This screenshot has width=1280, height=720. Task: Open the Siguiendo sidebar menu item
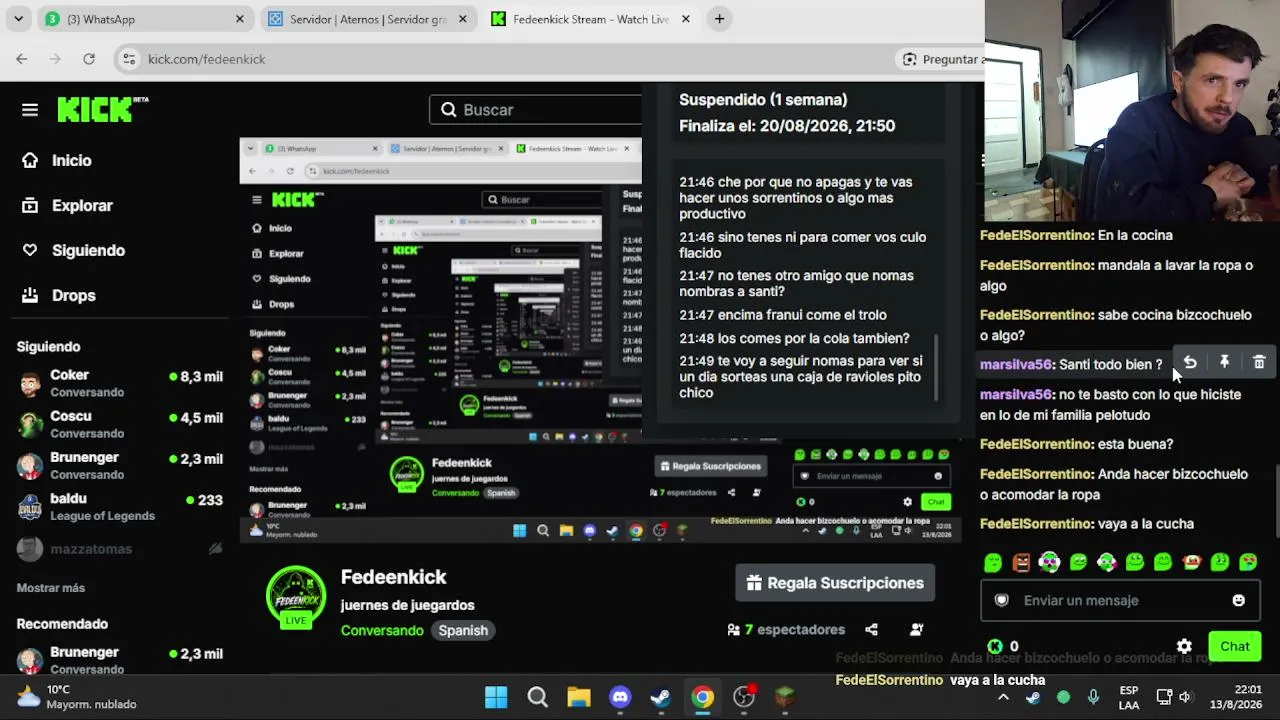pos(74,250)
